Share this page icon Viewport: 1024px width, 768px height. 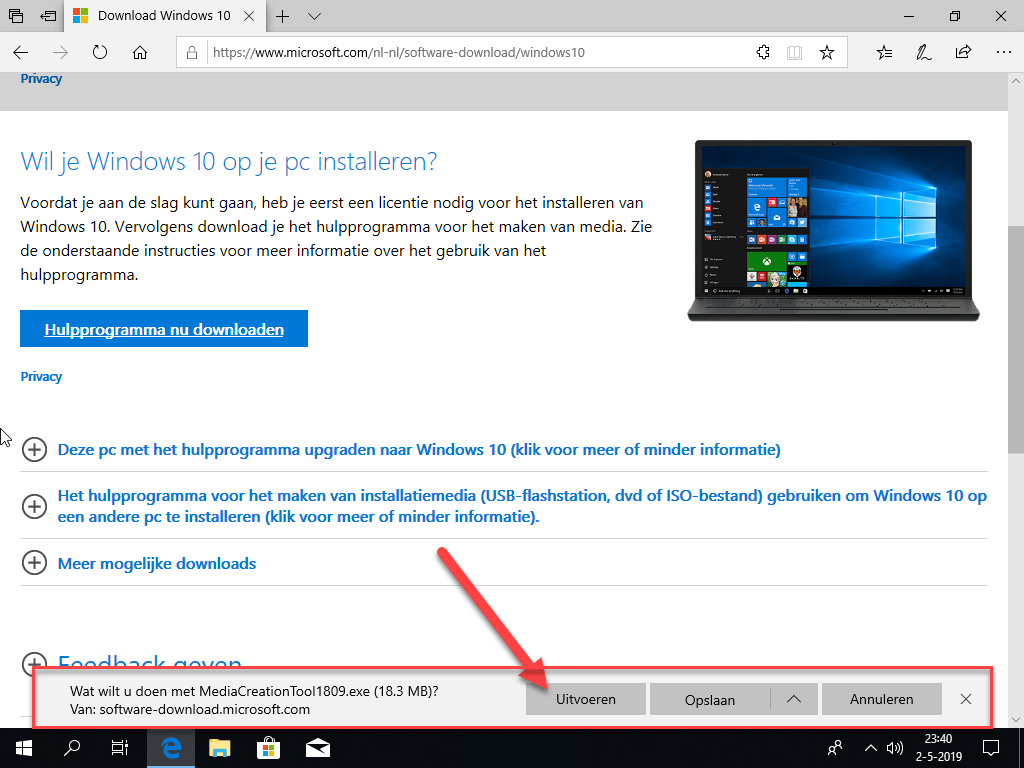[963, 52]
